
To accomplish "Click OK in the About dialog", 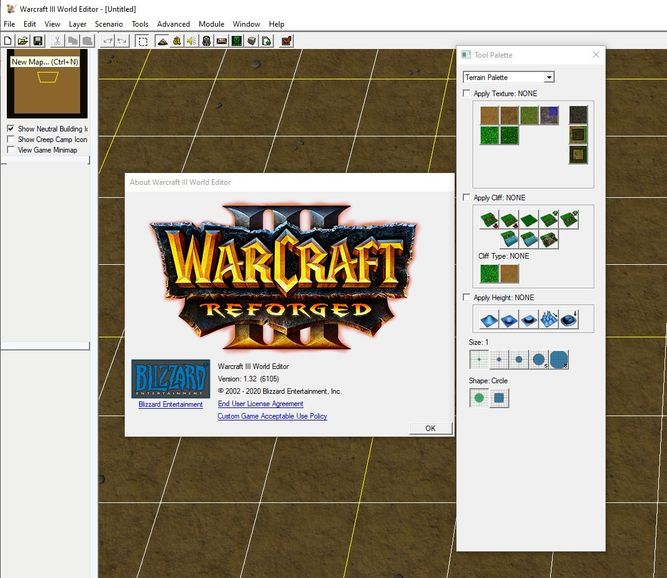I will tap(430, 428).
